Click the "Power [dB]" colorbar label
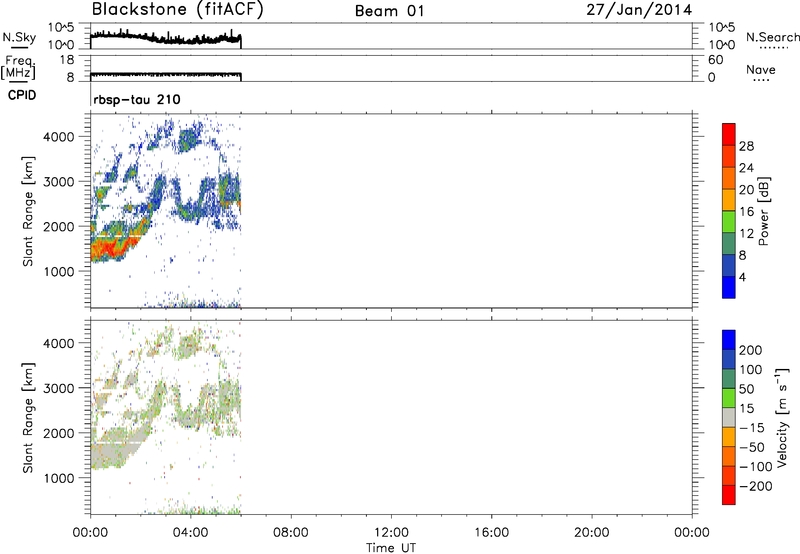This screenshot has height=554, width=800. [x=764, y=211]
